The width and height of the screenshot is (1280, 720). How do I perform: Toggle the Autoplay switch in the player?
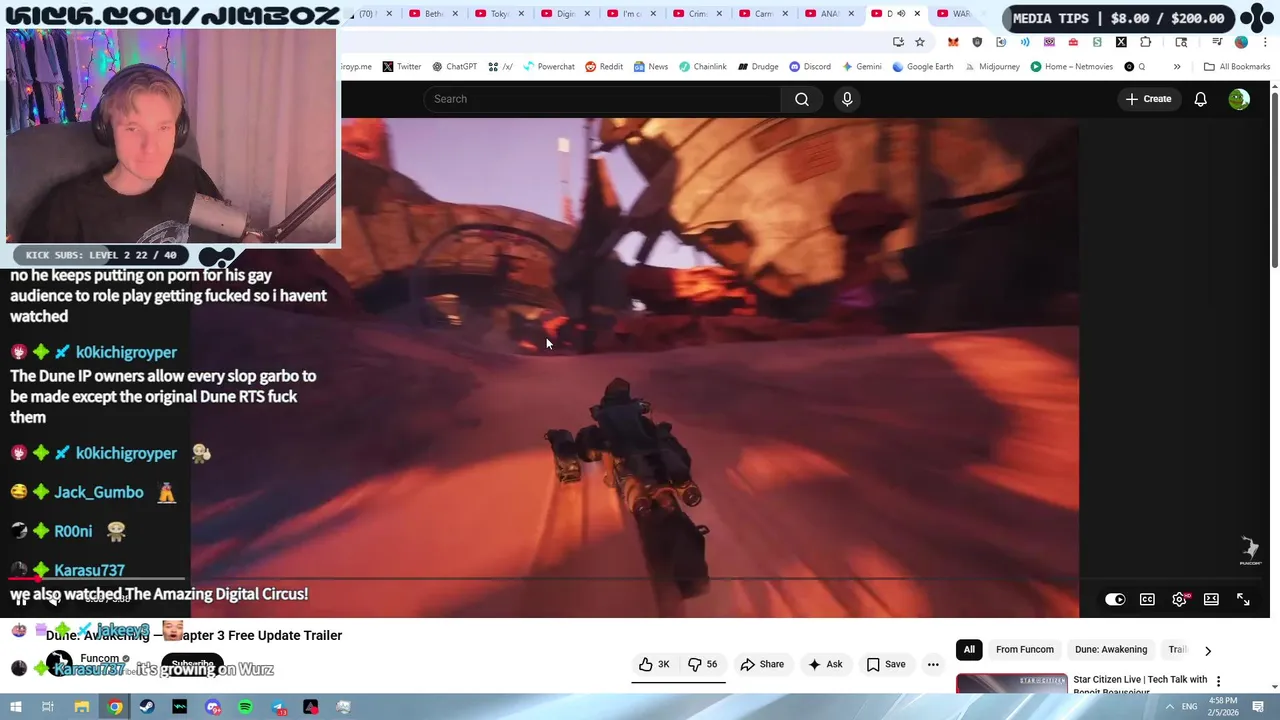tap(1115, 599)
